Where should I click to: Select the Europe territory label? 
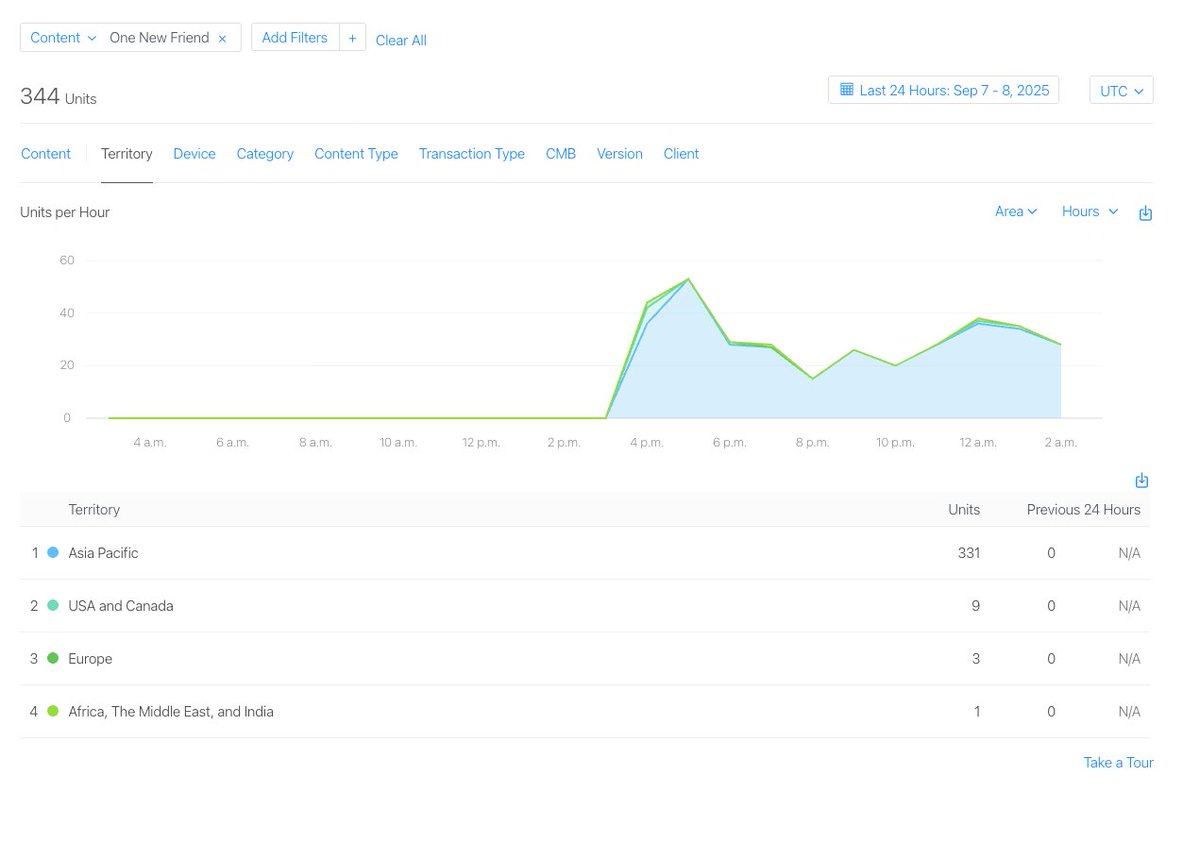[90, 659]
